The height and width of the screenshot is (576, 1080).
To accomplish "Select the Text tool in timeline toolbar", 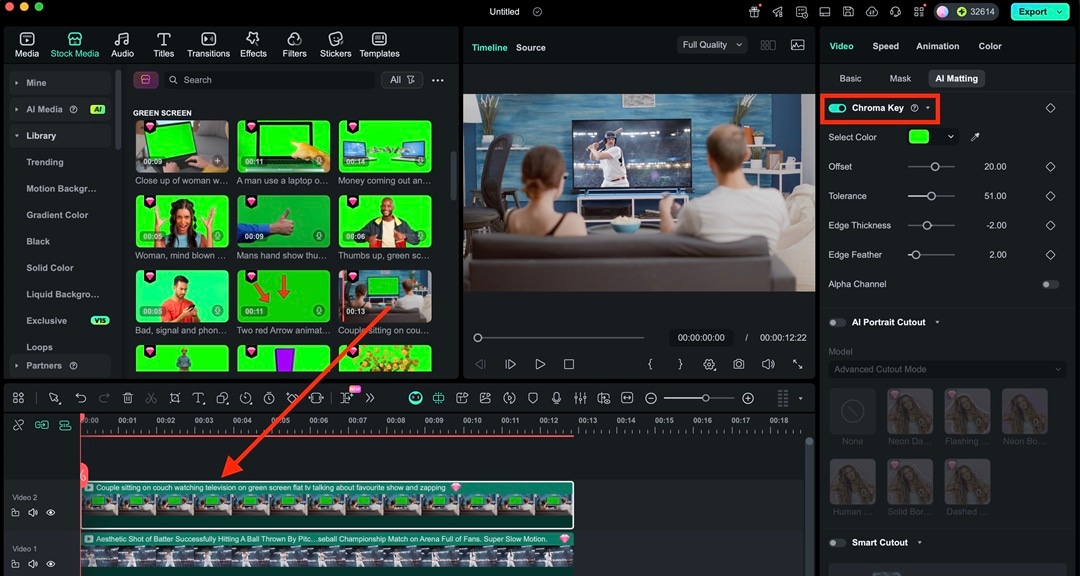I will point(198,398).
